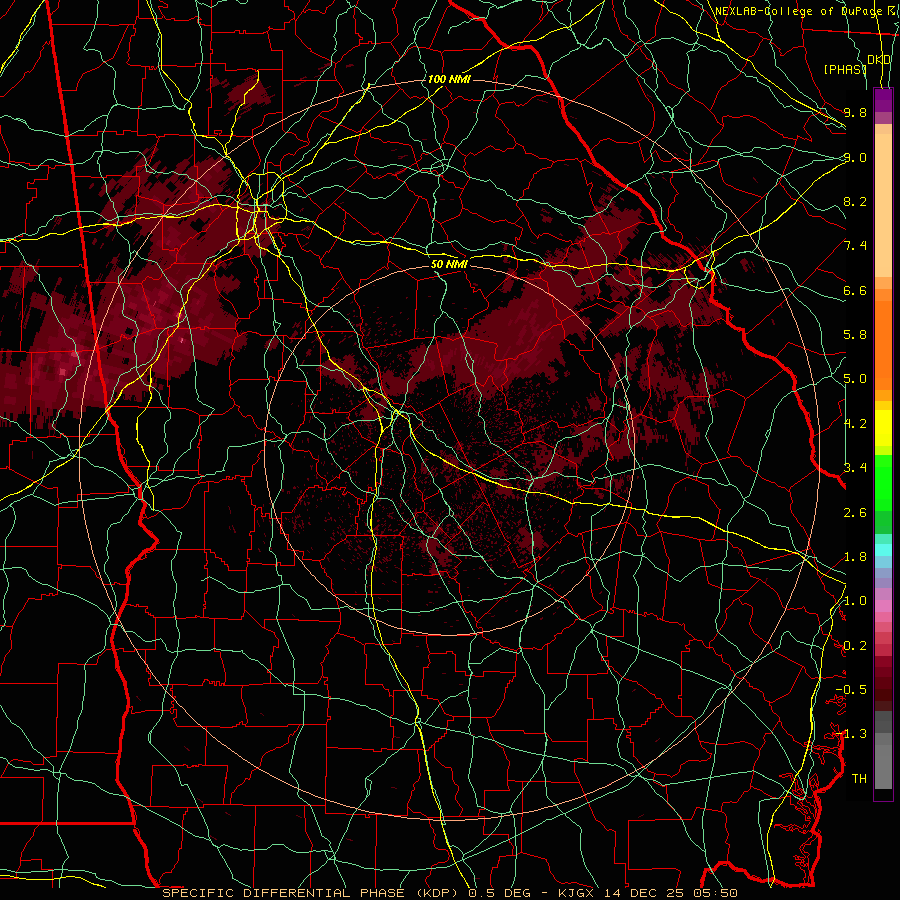Viewport: 900px width, 900px height.
Task: Click the -1.3 value on the scale
Action: click(851, 734)
